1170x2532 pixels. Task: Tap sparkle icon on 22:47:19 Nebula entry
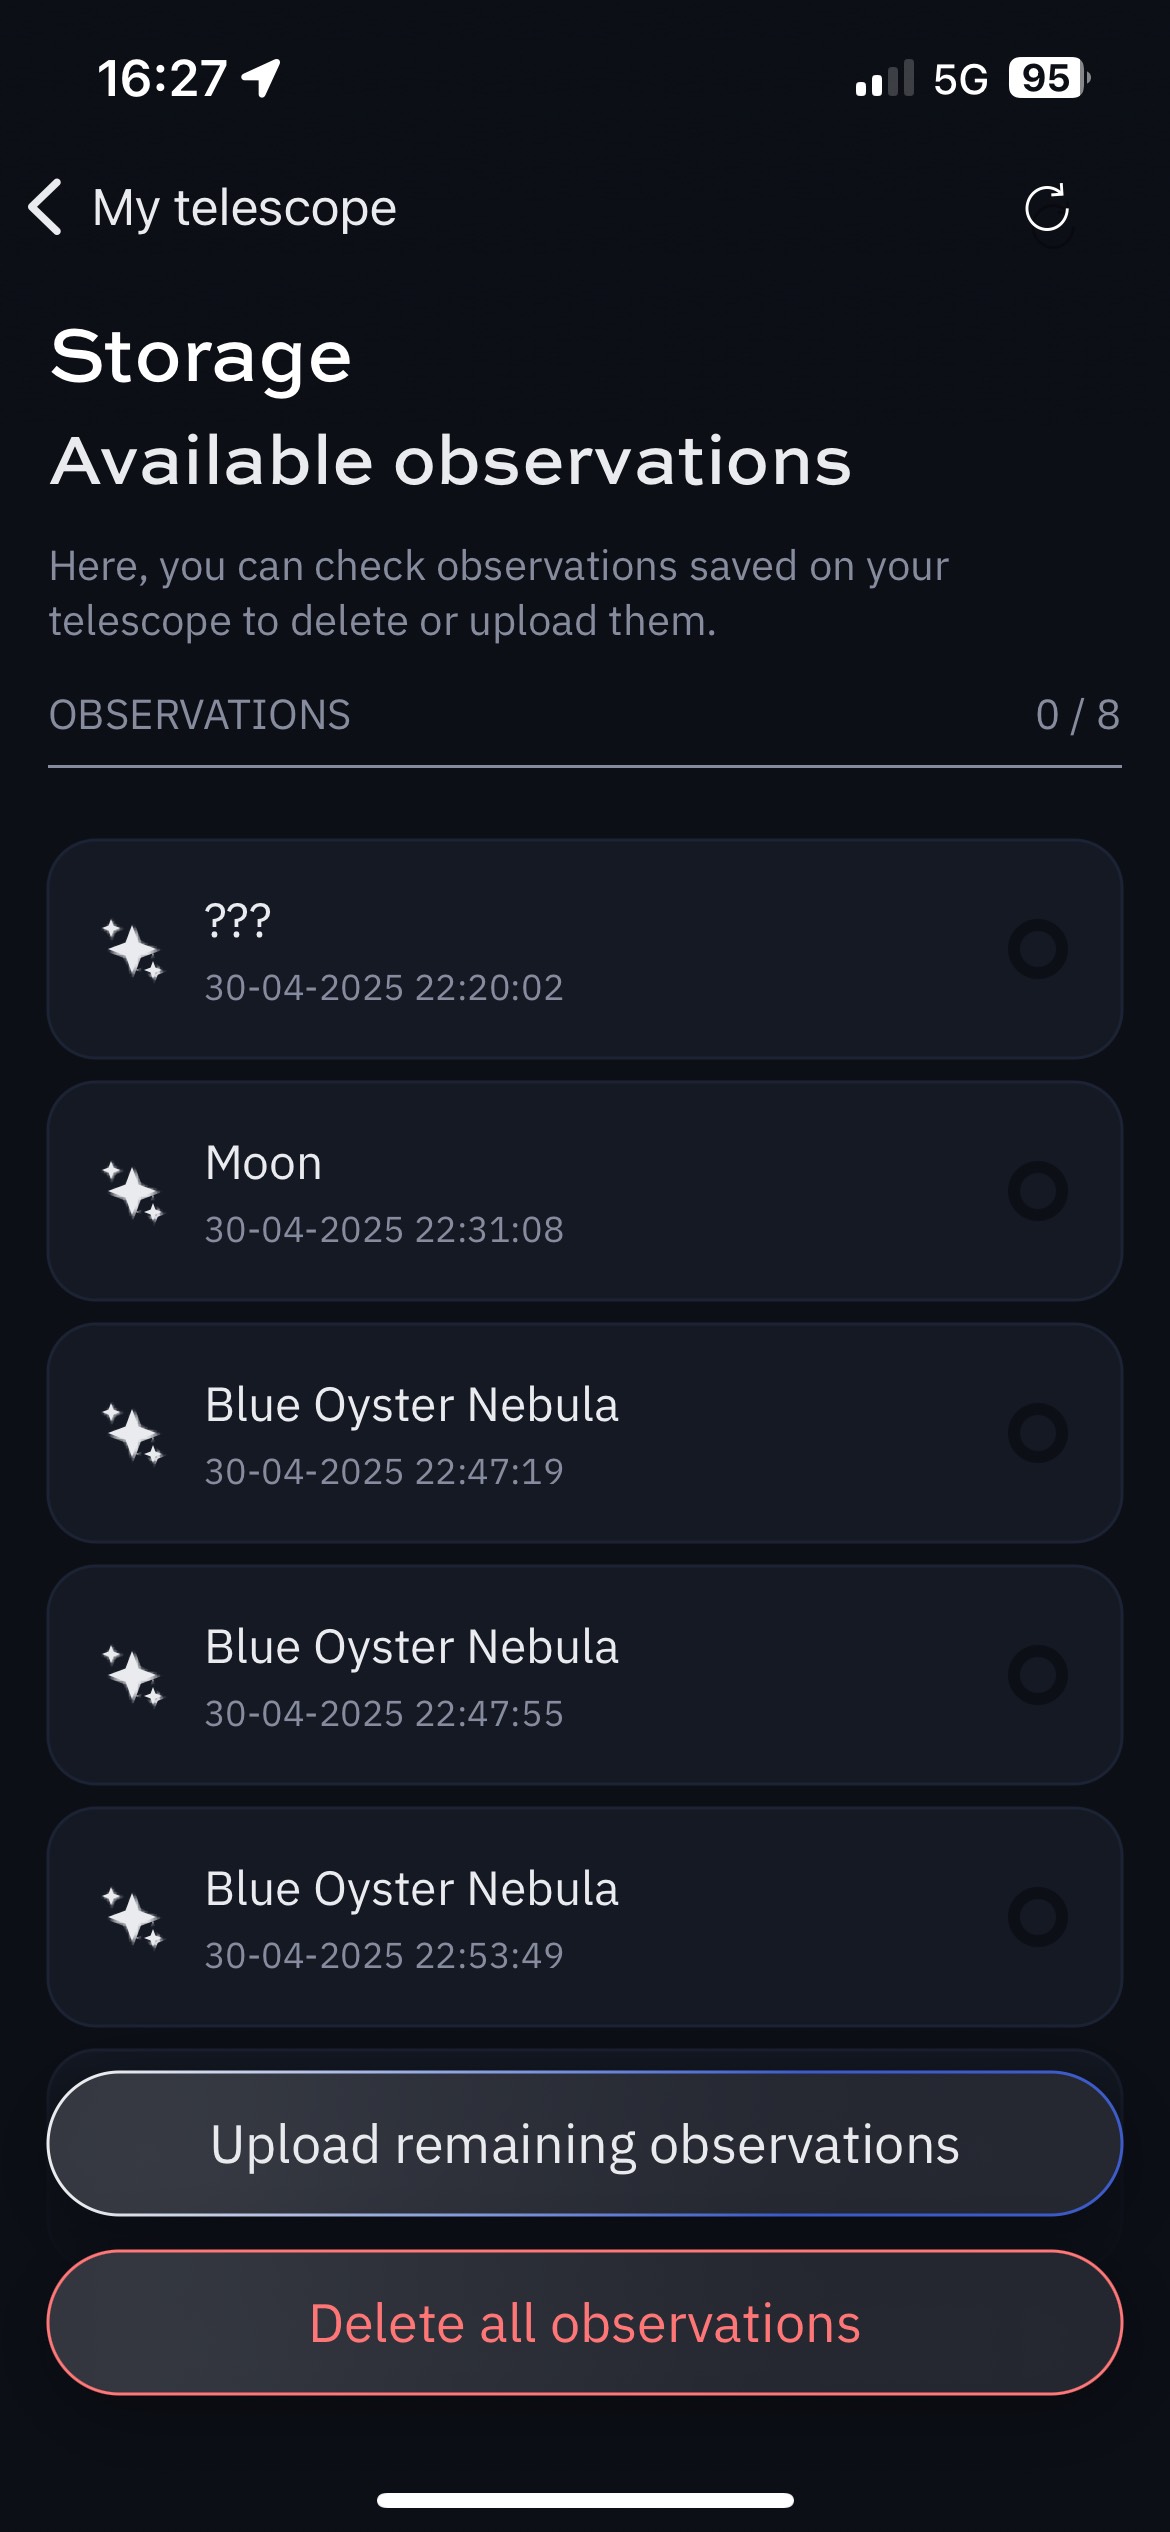coord(133,1433)
